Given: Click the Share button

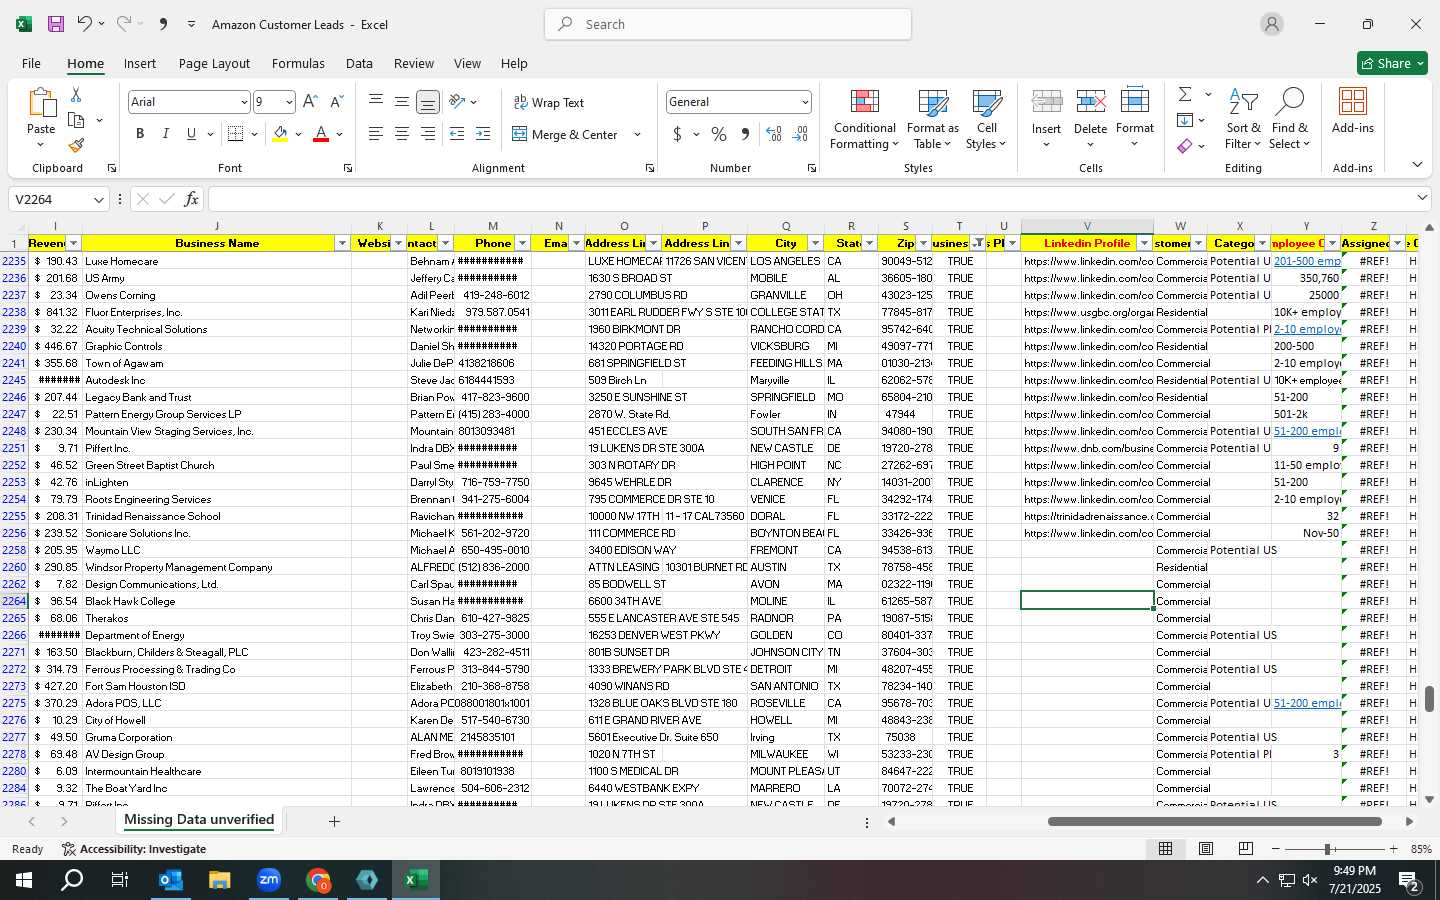Looking at the screenshot, I should click(1392, 63).
